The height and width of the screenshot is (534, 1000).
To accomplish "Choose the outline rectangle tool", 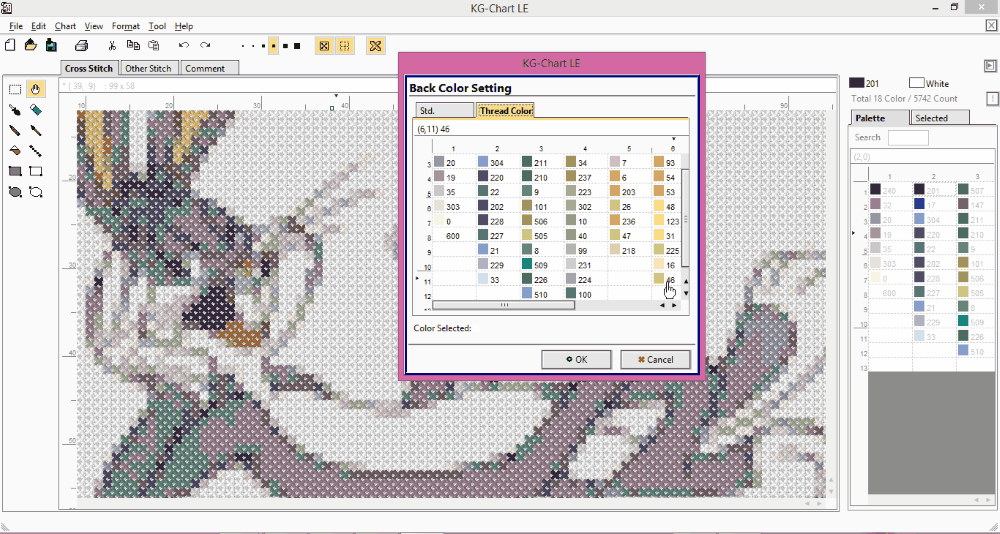I will (x=36, y=171).
